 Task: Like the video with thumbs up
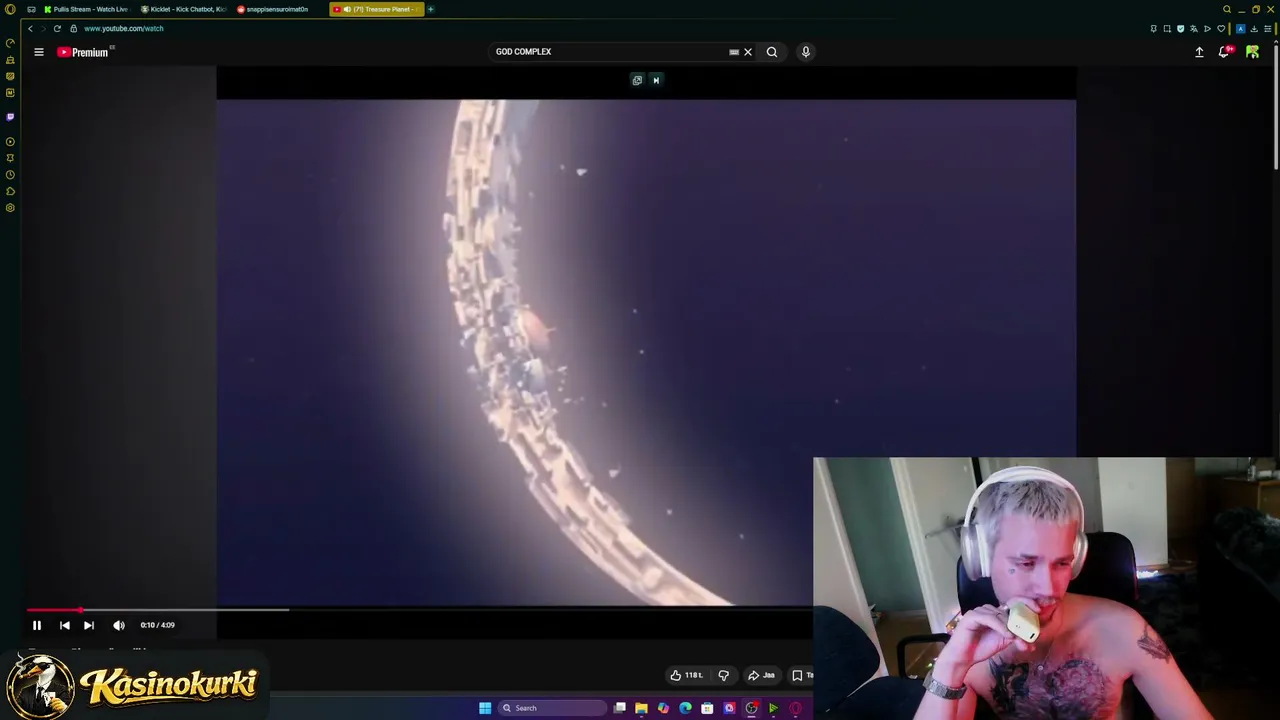[x=686, y=675]
